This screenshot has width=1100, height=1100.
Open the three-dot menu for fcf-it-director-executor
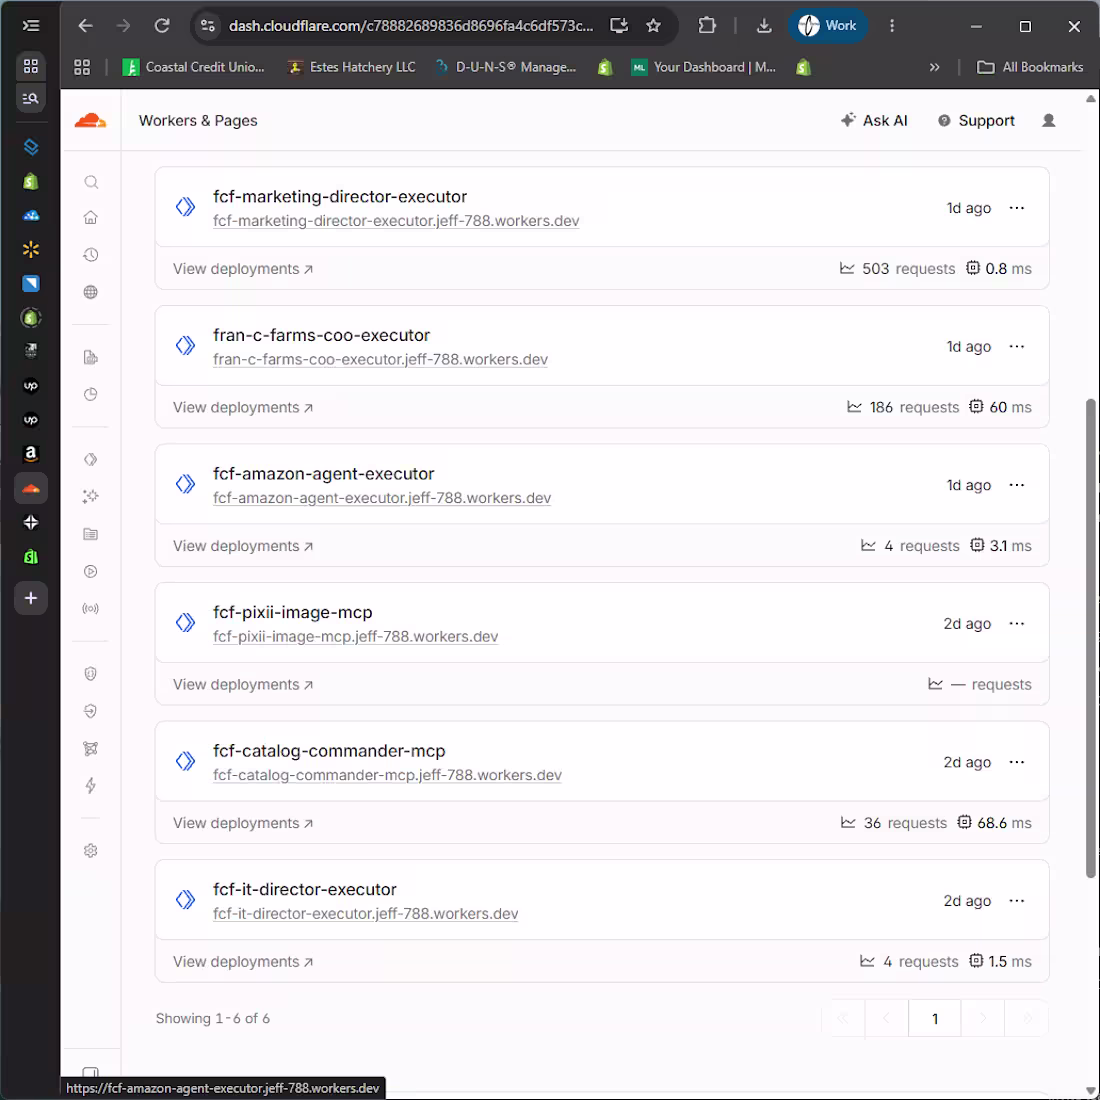1017,901
